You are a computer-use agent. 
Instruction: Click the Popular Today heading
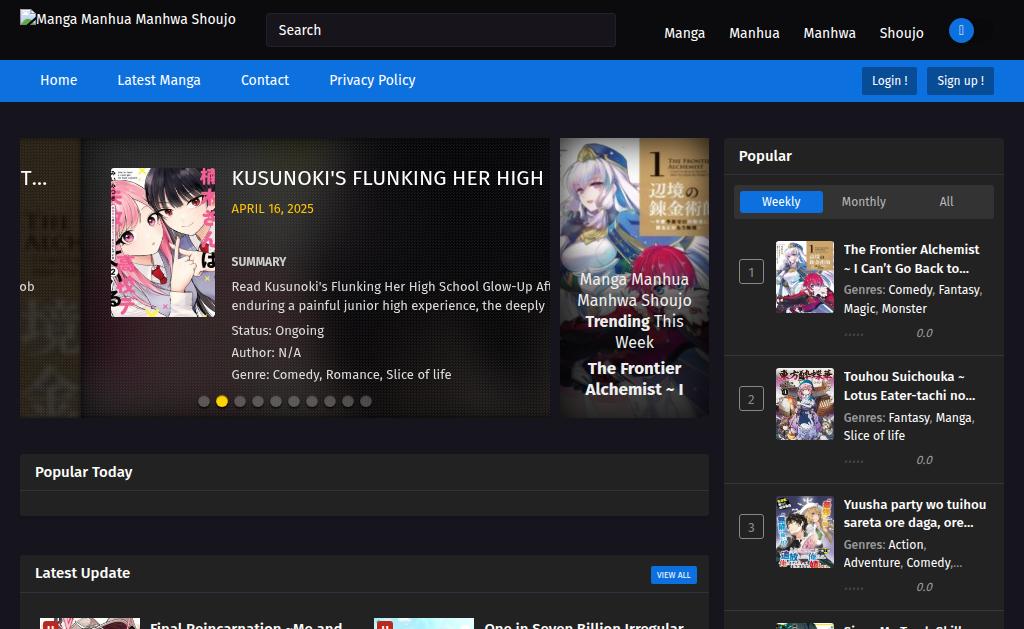[x=84, y=472]
